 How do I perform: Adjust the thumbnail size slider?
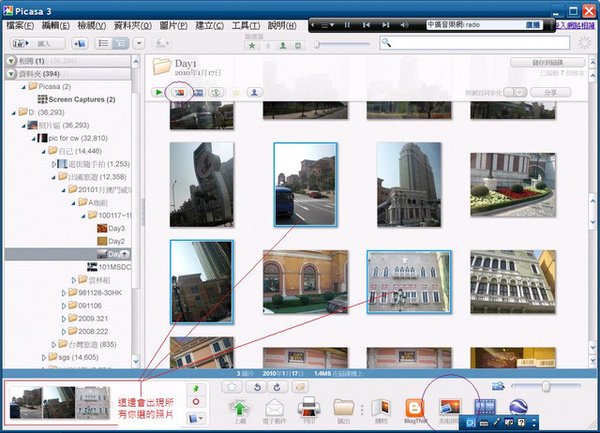[546, 386]
